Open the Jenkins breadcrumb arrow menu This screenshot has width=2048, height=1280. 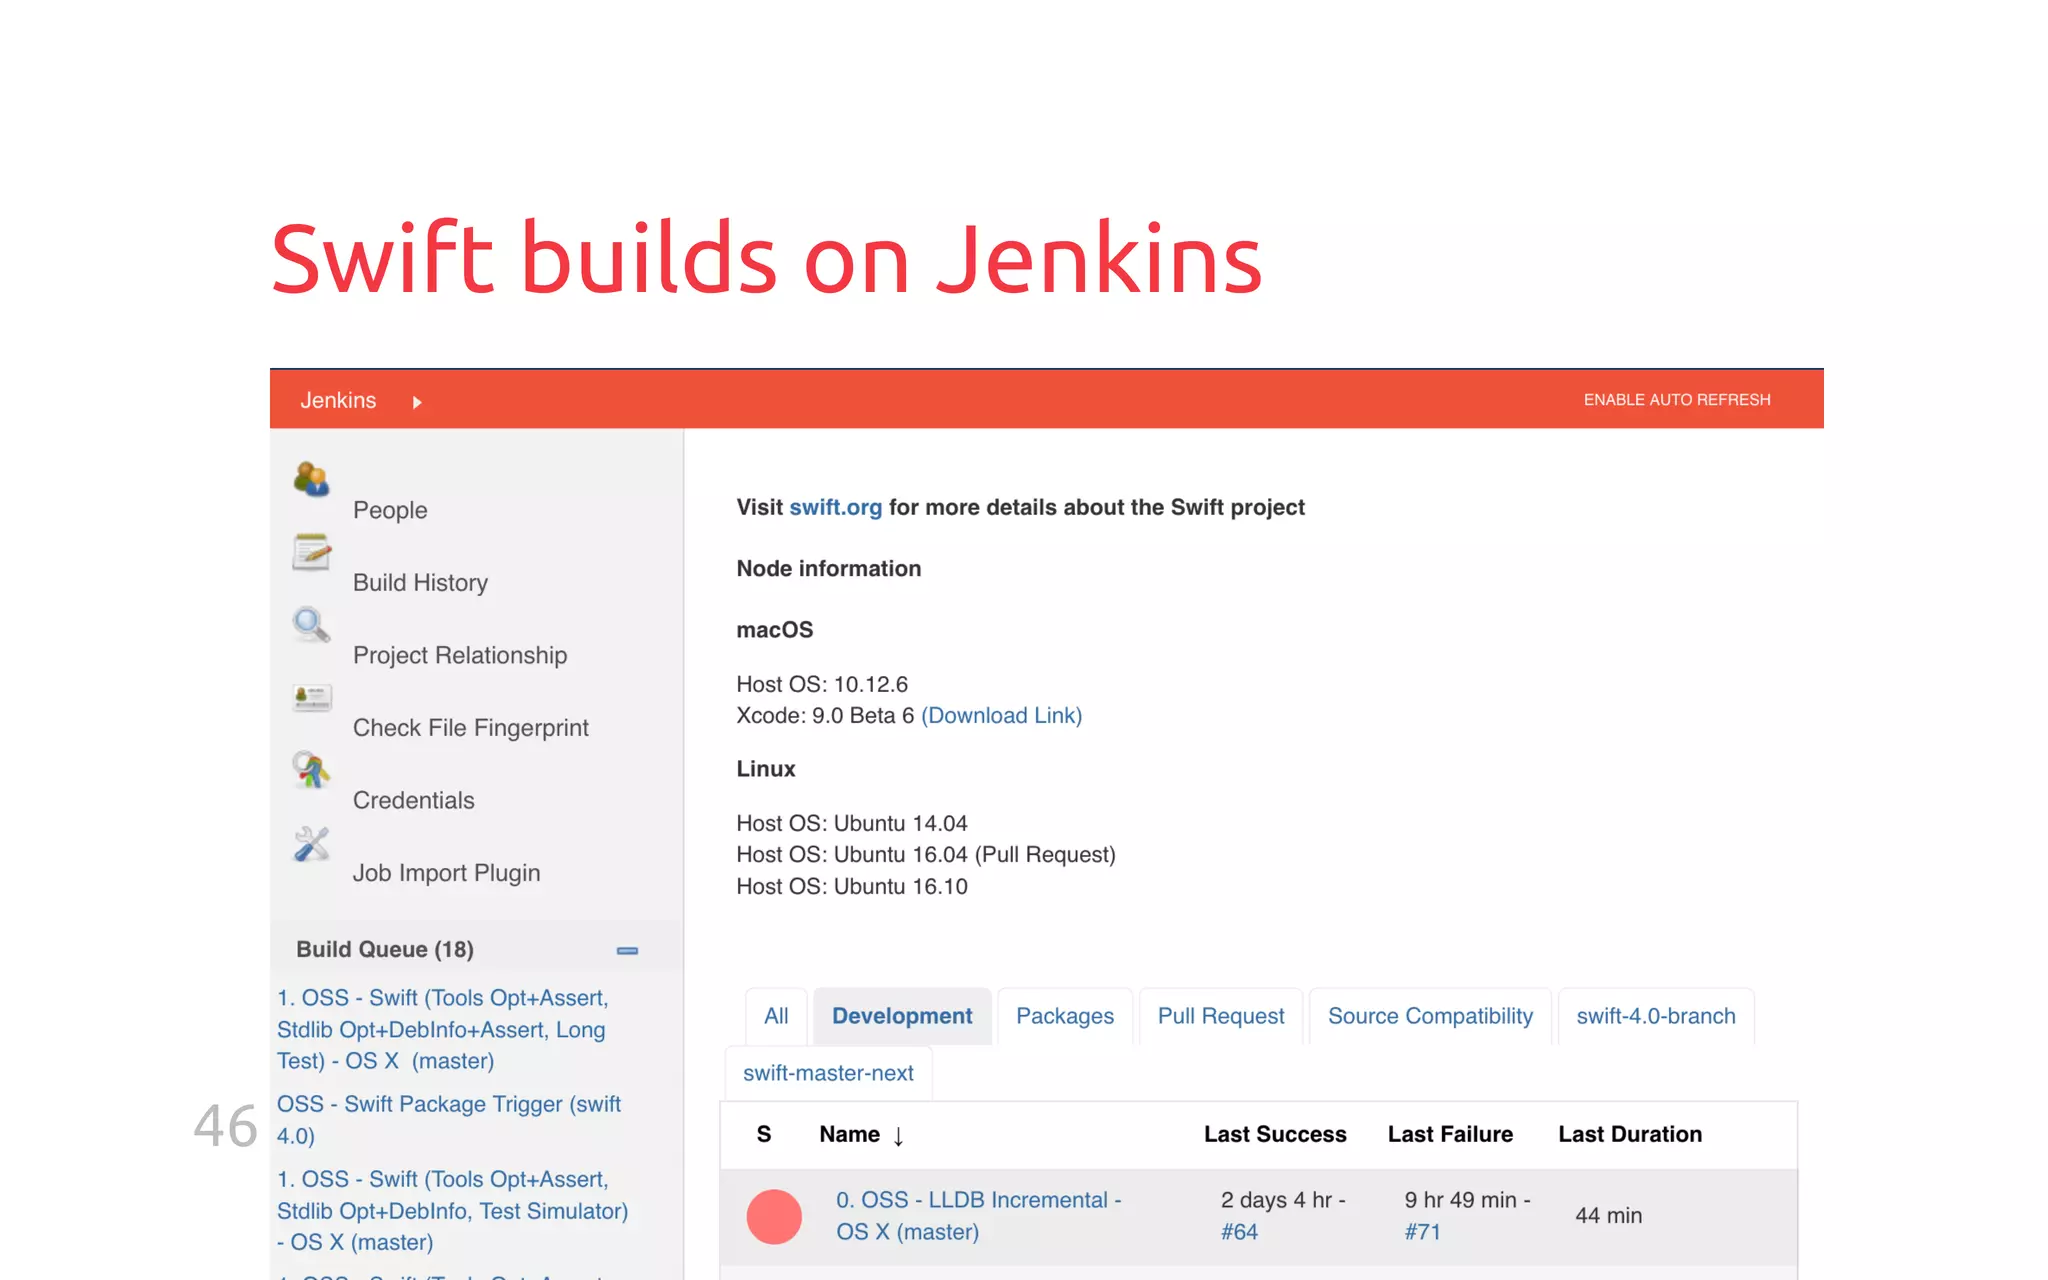417,402
